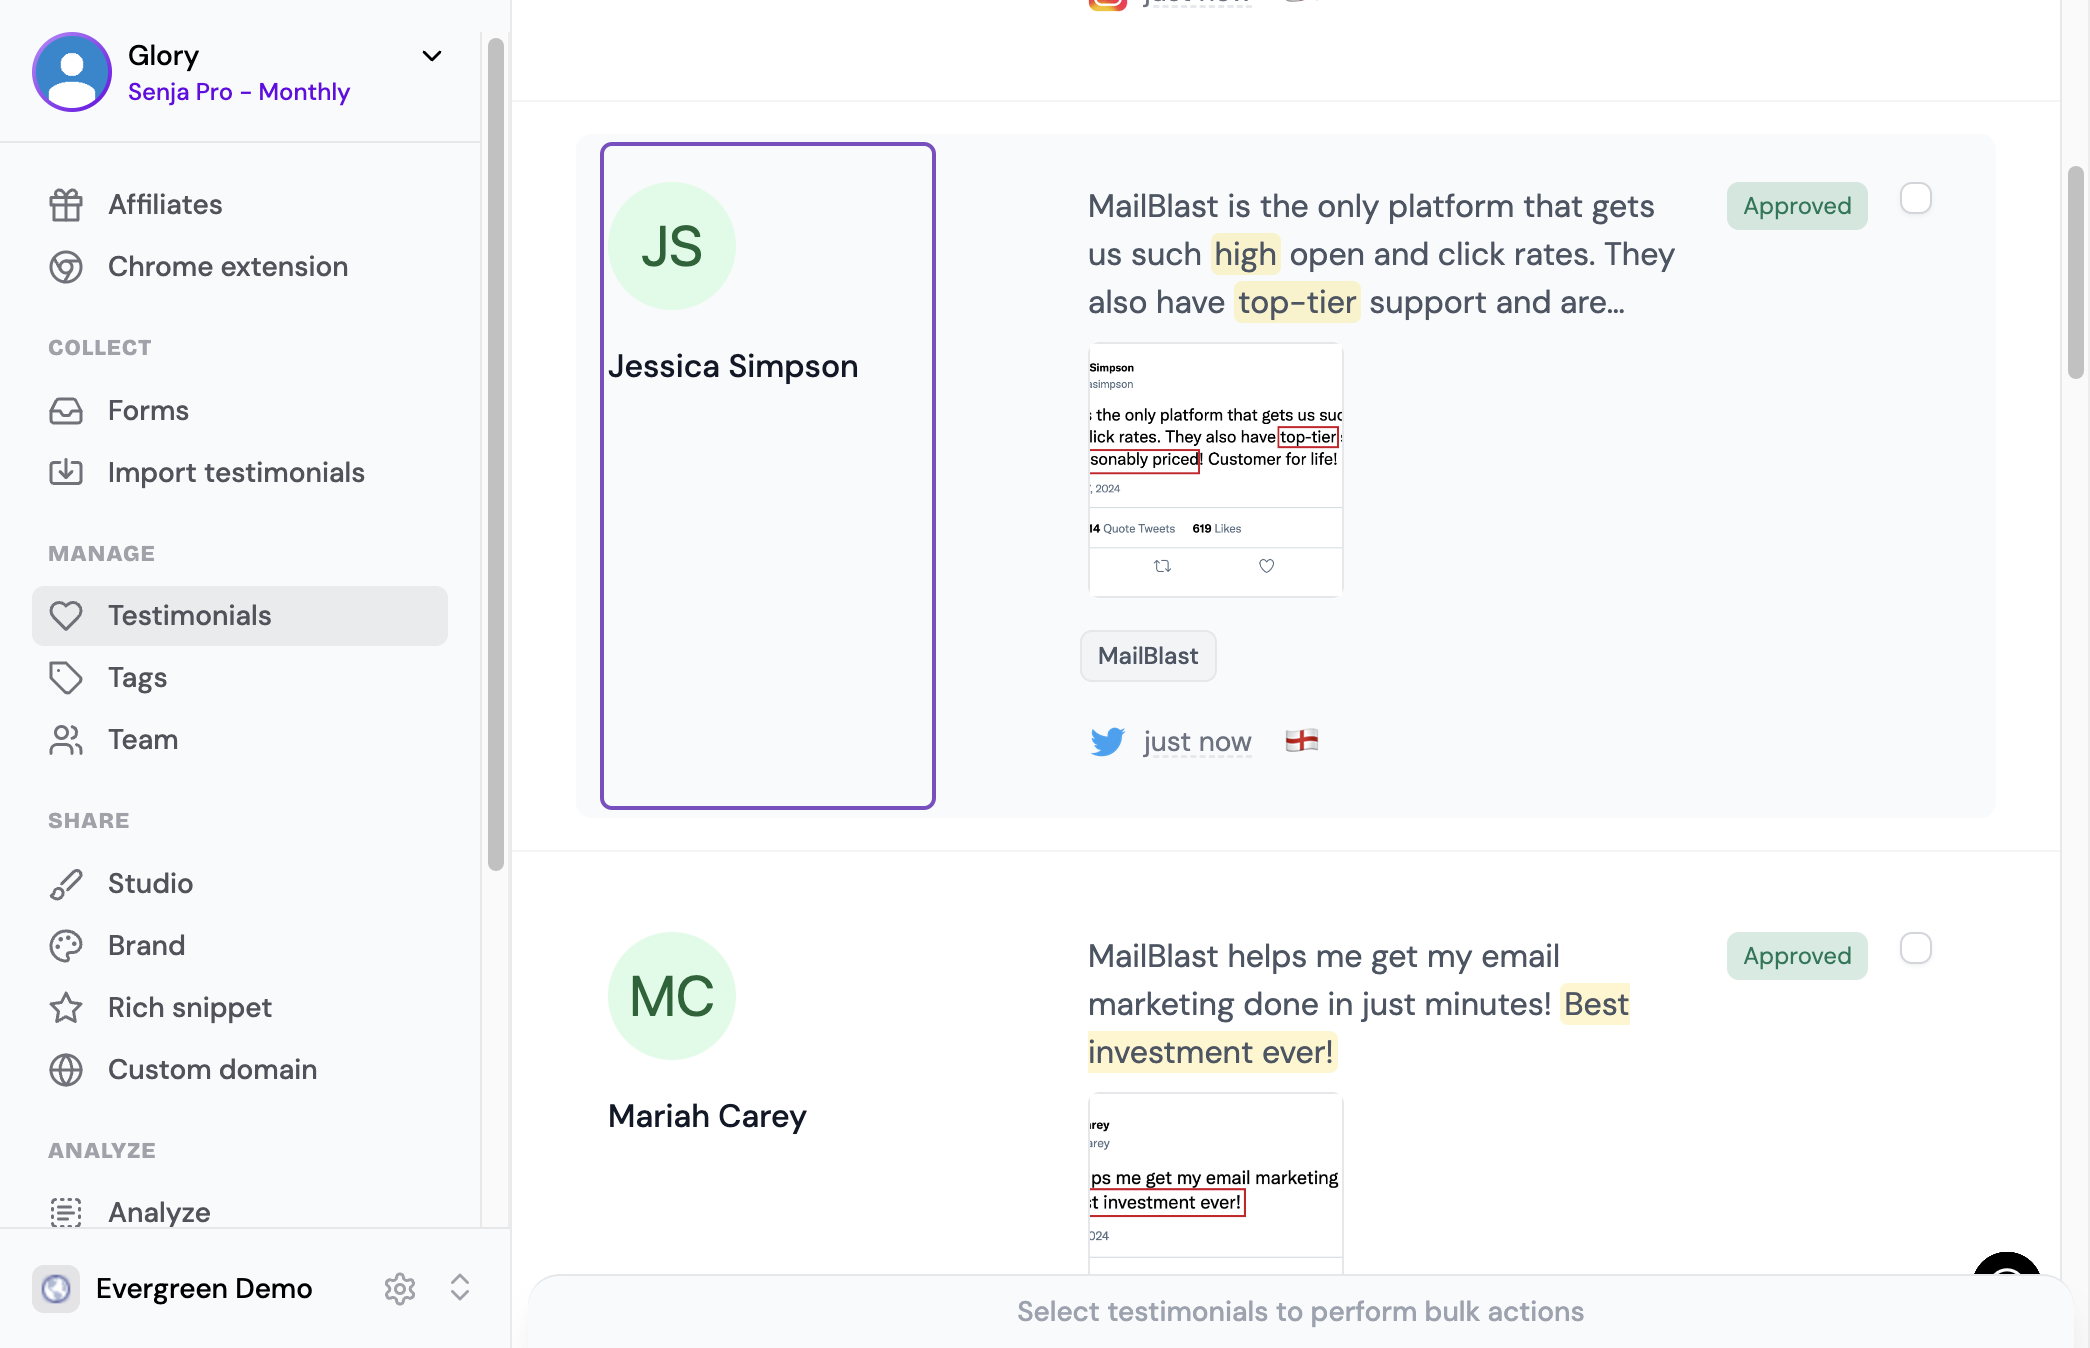The image size is (2090, 1348).
Task: Go to Forms in sidebar
Action: [x=240, y=411]
